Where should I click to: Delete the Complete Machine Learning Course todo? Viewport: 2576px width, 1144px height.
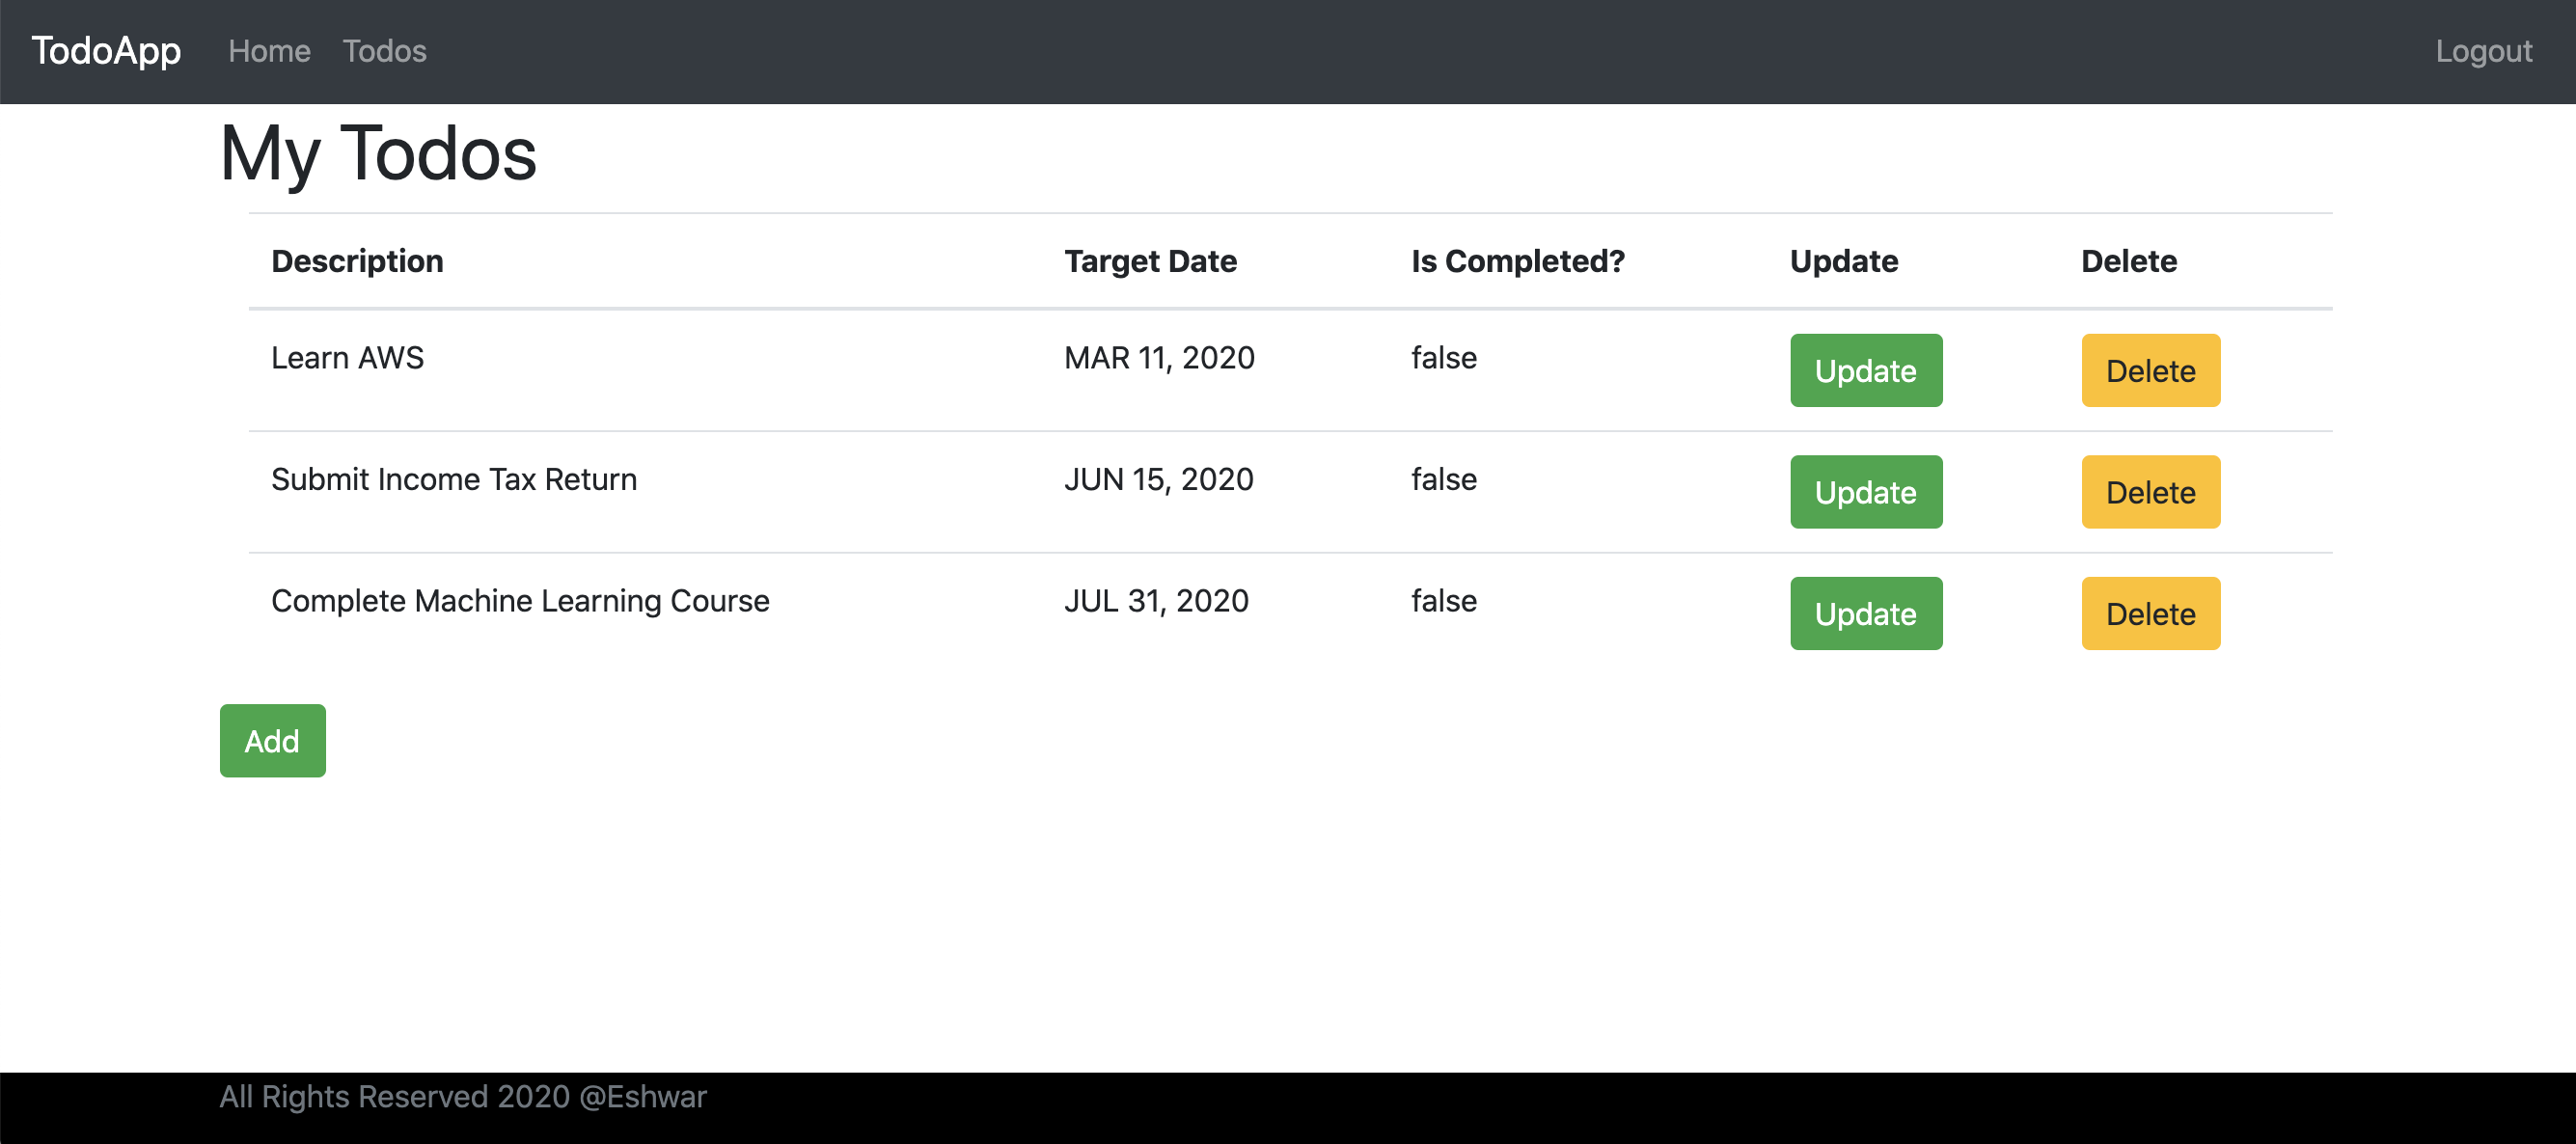click(x=2150, y=613)
